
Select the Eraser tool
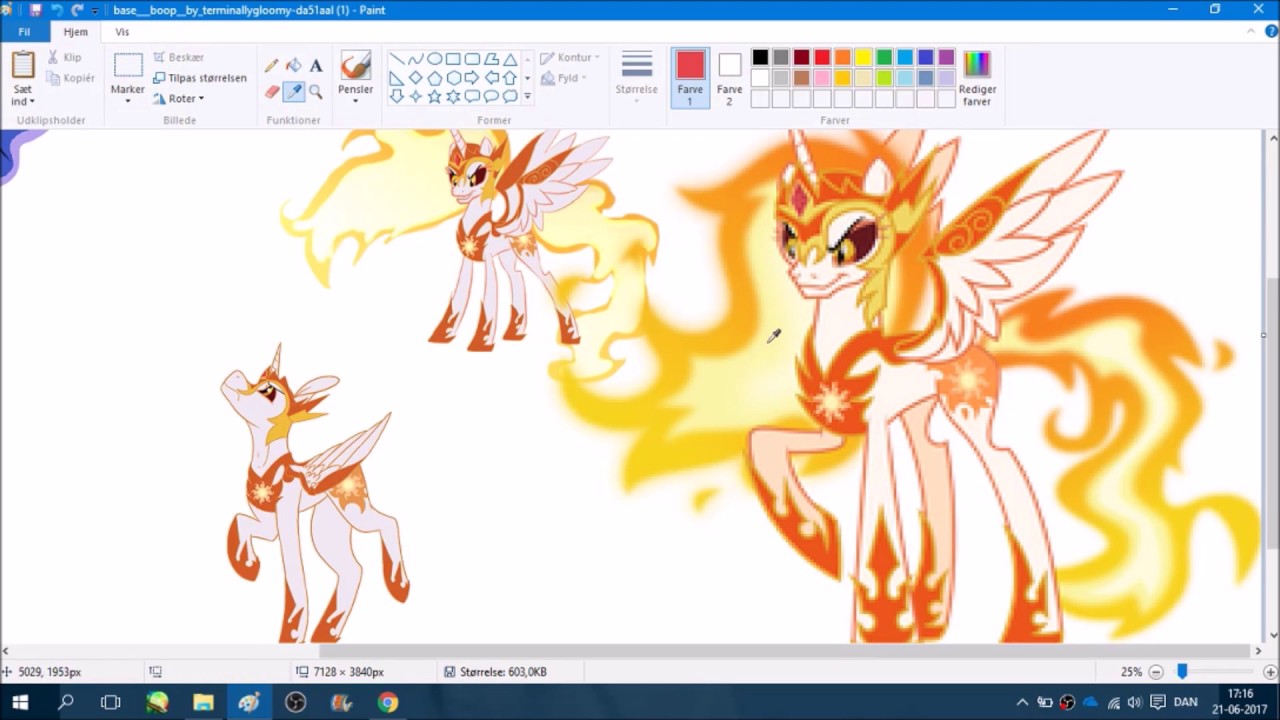coord(271,92)
